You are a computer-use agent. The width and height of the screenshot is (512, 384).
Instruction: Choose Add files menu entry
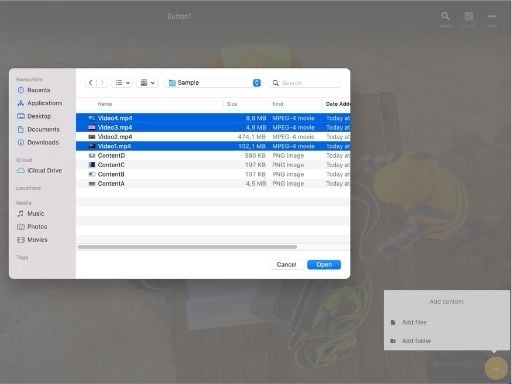pos(447,322)
